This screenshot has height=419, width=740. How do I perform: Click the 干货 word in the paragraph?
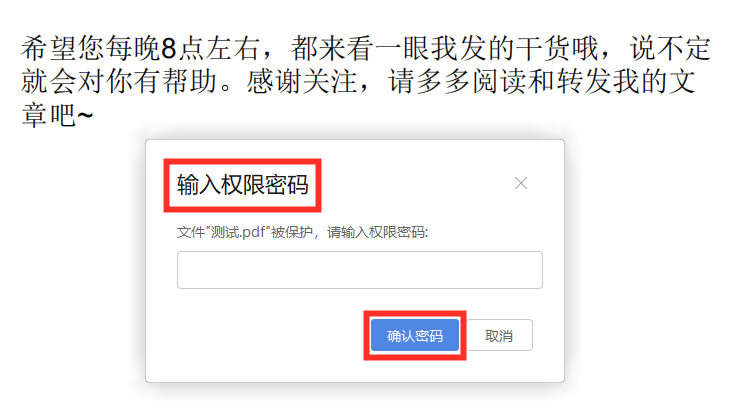point(543,49)
